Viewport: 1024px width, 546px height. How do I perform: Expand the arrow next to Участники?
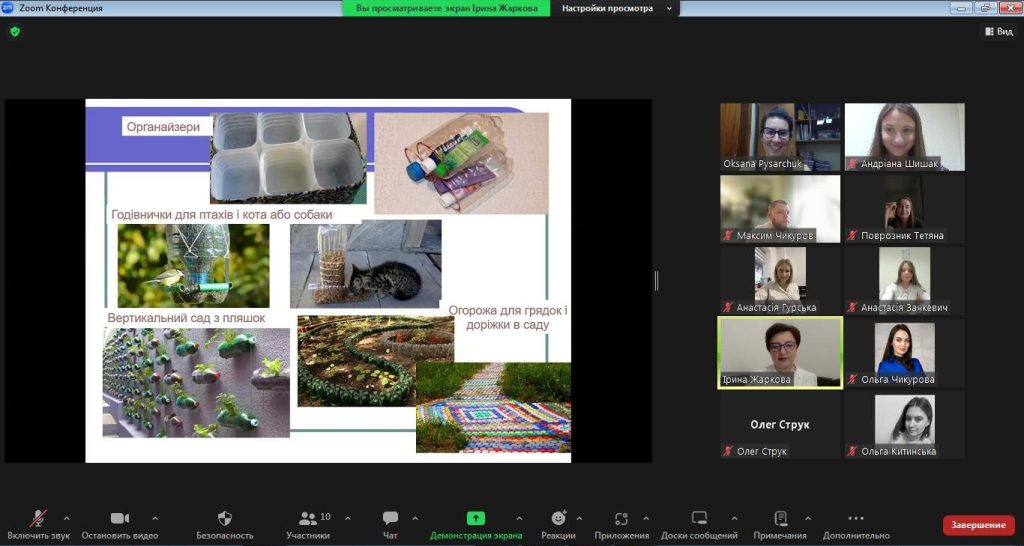click(348, 518)
